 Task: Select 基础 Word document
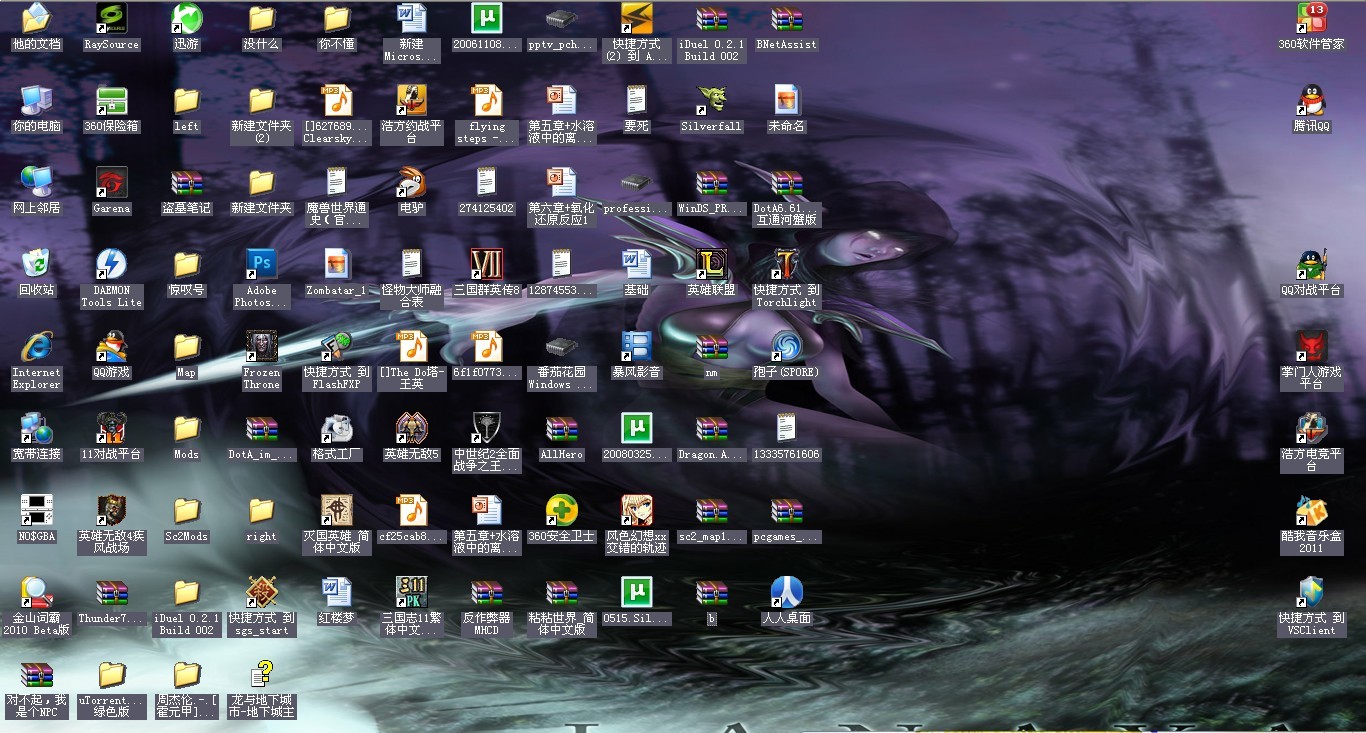point(636,264)
